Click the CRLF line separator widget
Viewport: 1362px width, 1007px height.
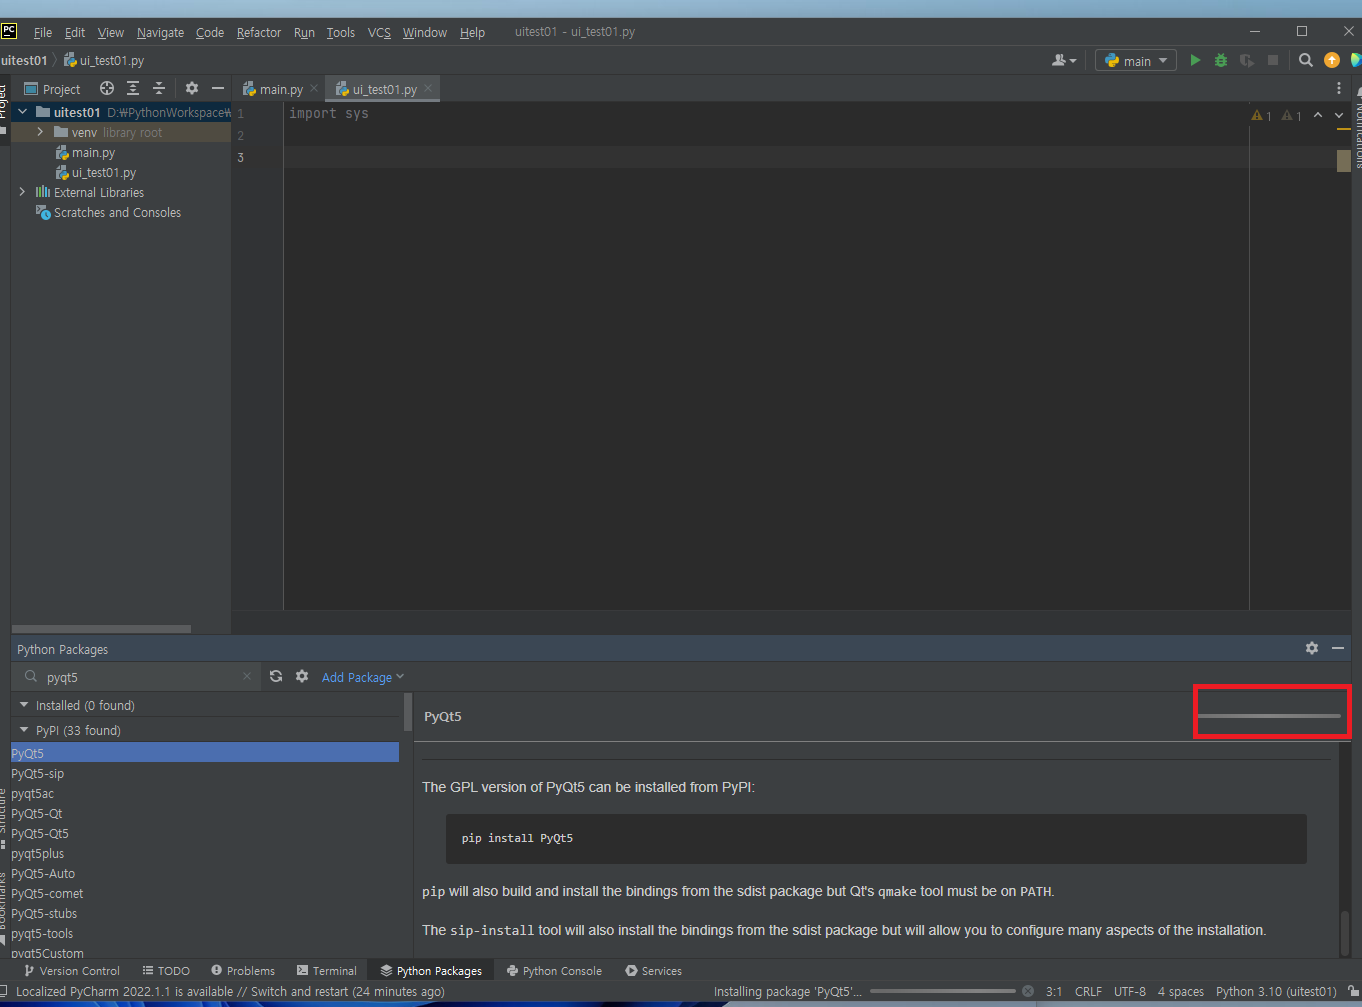pyautogui.click(x=1088, y=991)
